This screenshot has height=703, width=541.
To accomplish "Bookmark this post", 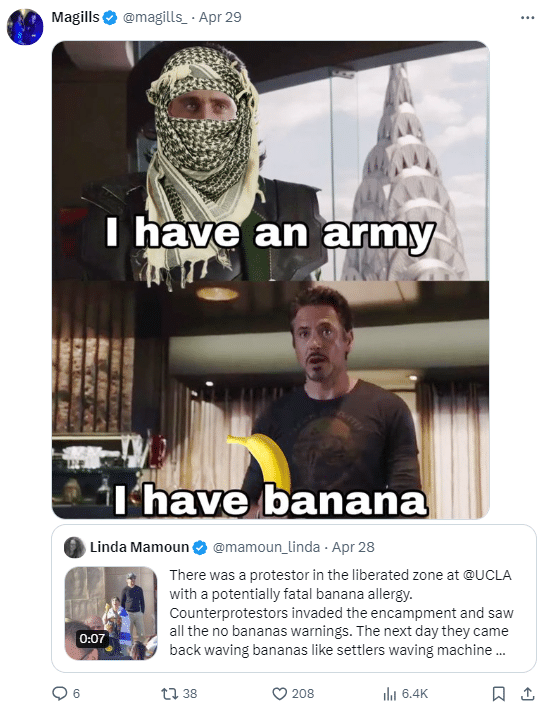I will pos(499,693).
